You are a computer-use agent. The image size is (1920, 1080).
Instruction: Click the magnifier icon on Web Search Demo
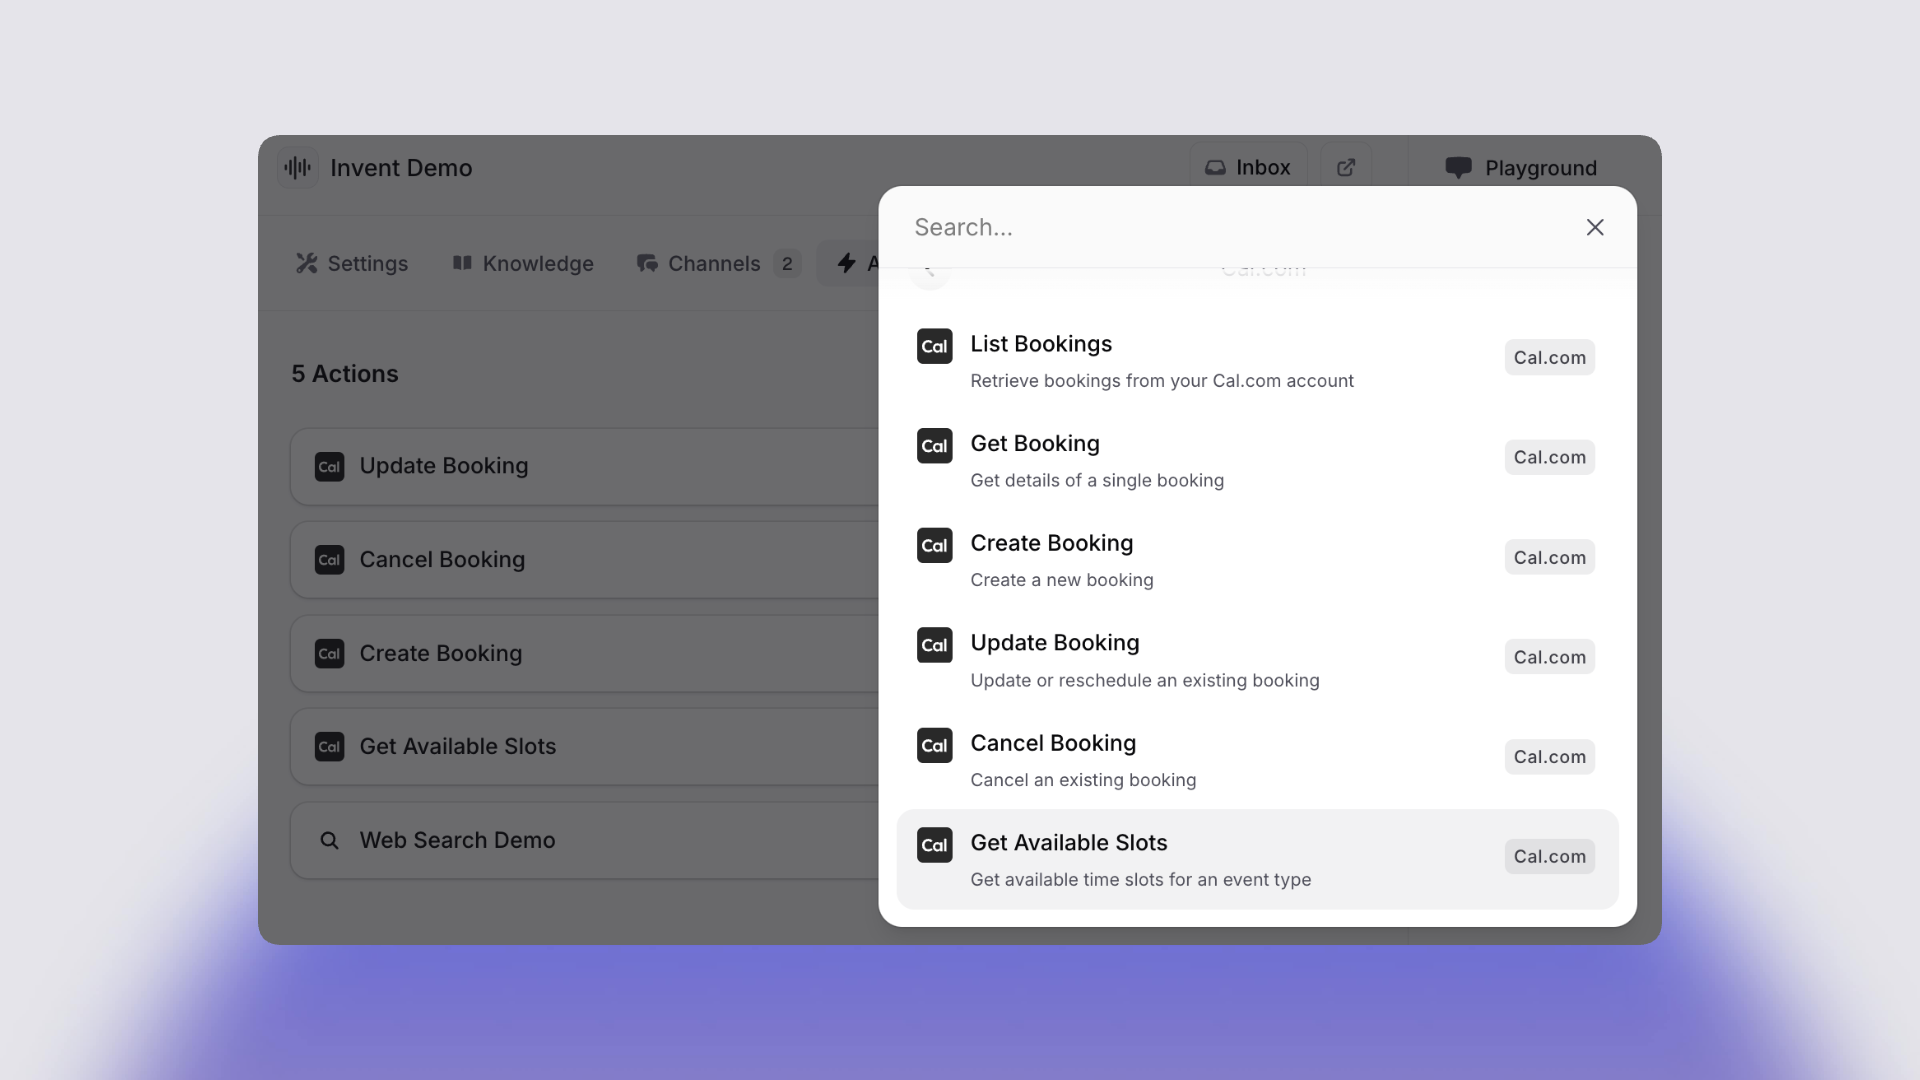pyautogui.click(x=329, y=840)
